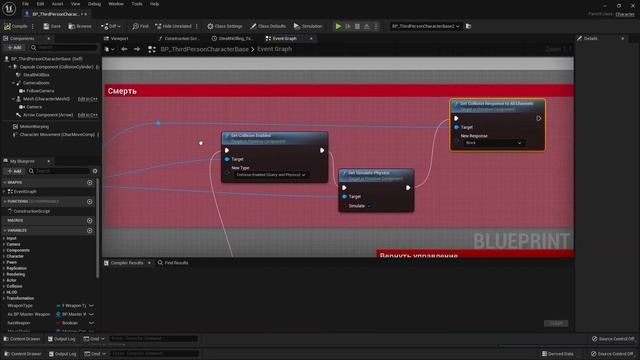Open the File menu
640x360 pixels.
pyautogui.click(x=25, y=4)
